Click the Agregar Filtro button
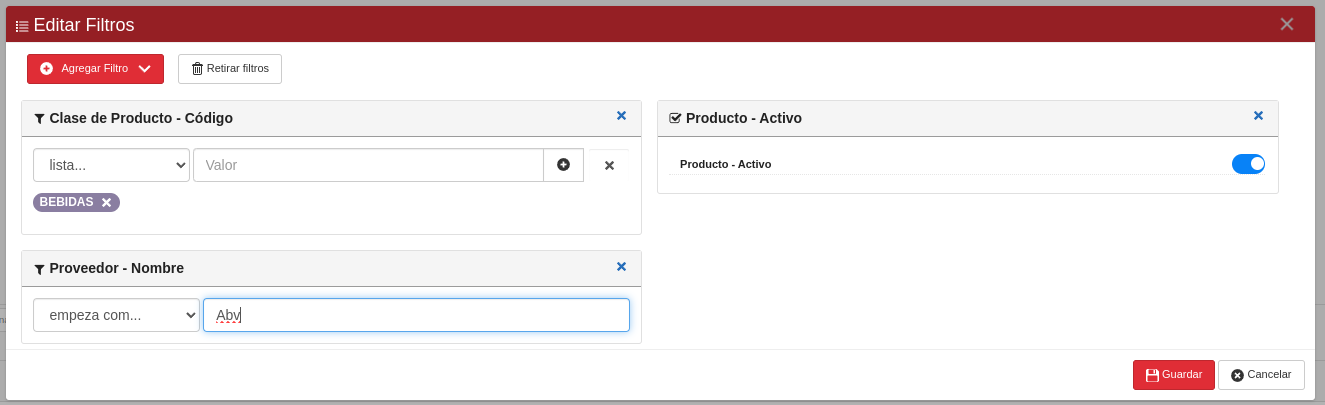The image size is (1325, 405). click(95, 69)
